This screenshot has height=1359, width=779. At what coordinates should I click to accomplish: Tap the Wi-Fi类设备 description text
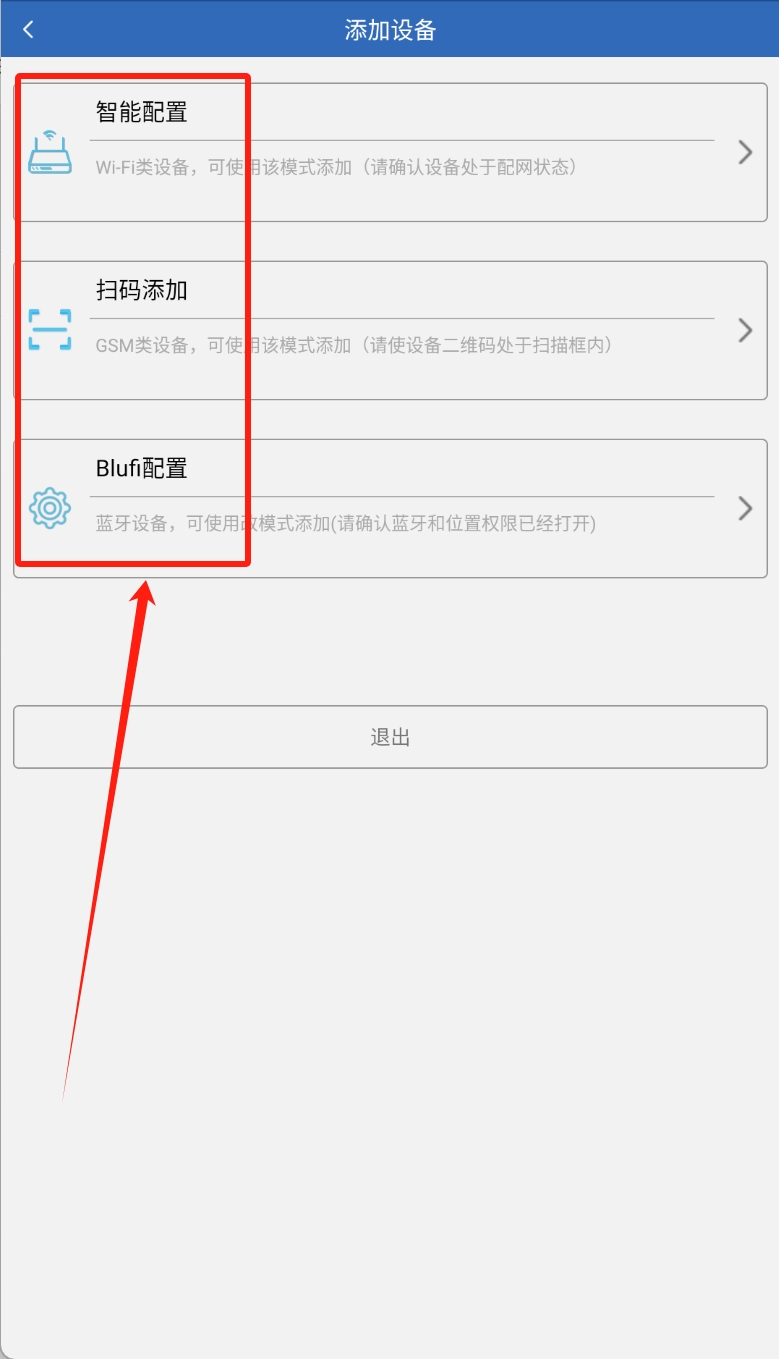[x=337, y=167]
